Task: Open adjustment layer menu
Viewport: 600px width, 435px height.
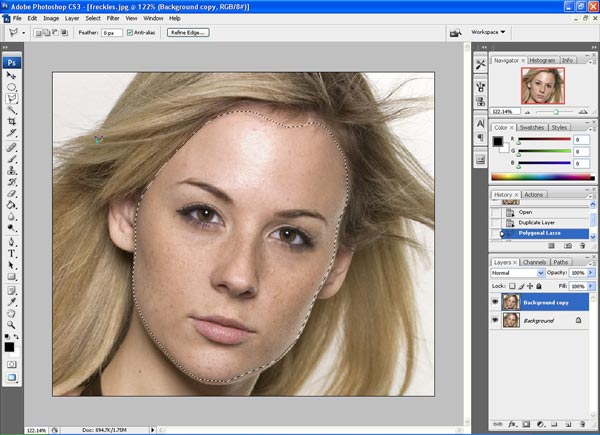Action: (540, 424)
